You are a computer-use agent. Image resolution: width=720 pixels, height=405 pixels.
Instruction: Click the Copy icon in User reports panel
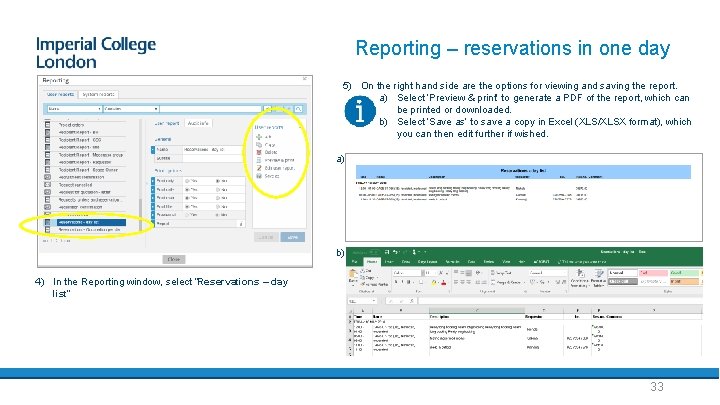(259, 145)
